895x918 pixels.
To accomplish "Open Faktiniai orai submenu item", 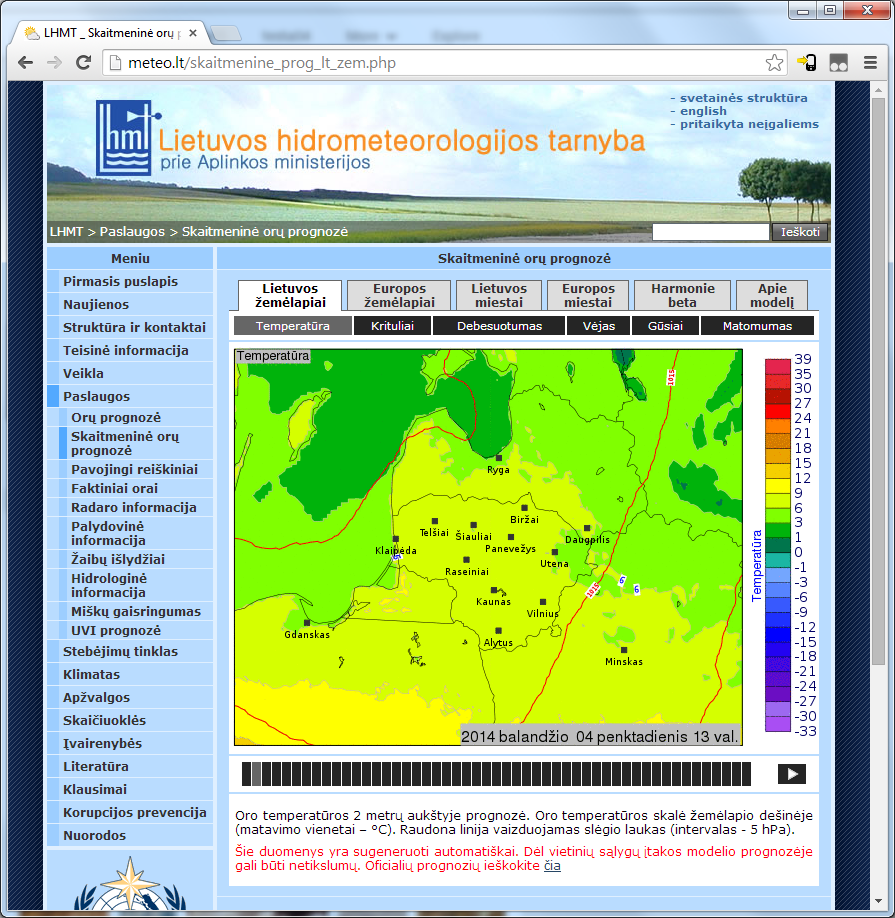I will pyautogui.click(x=136, y=488).
